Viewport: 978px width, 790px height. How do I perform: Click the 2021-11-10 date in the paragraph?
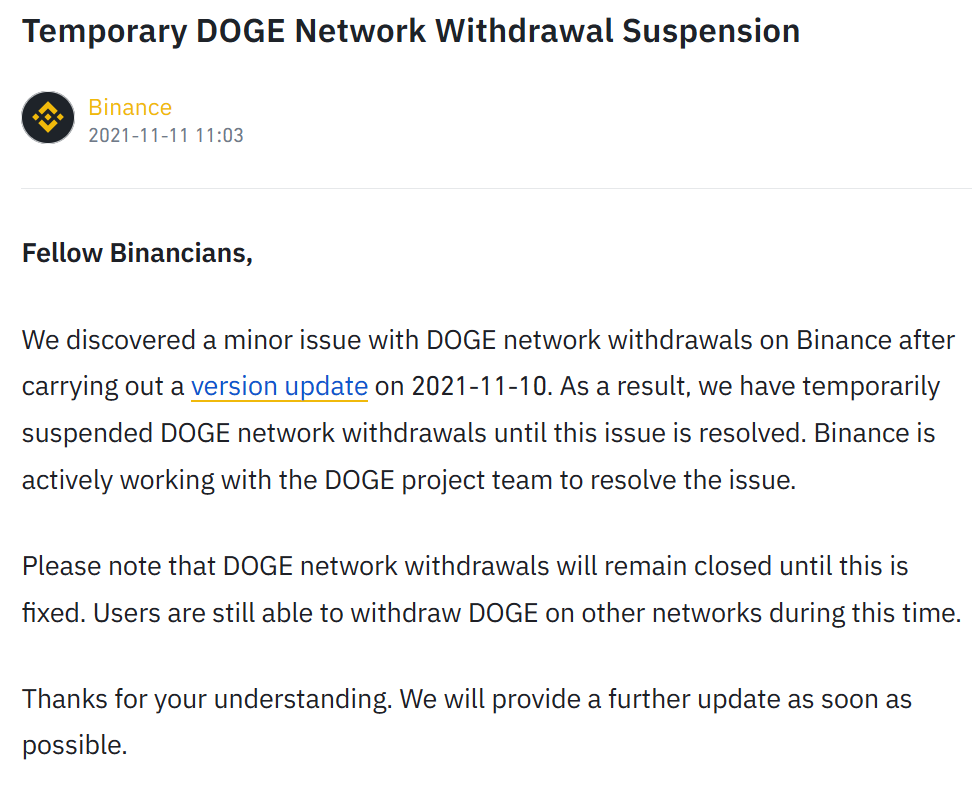pos(482,387)
